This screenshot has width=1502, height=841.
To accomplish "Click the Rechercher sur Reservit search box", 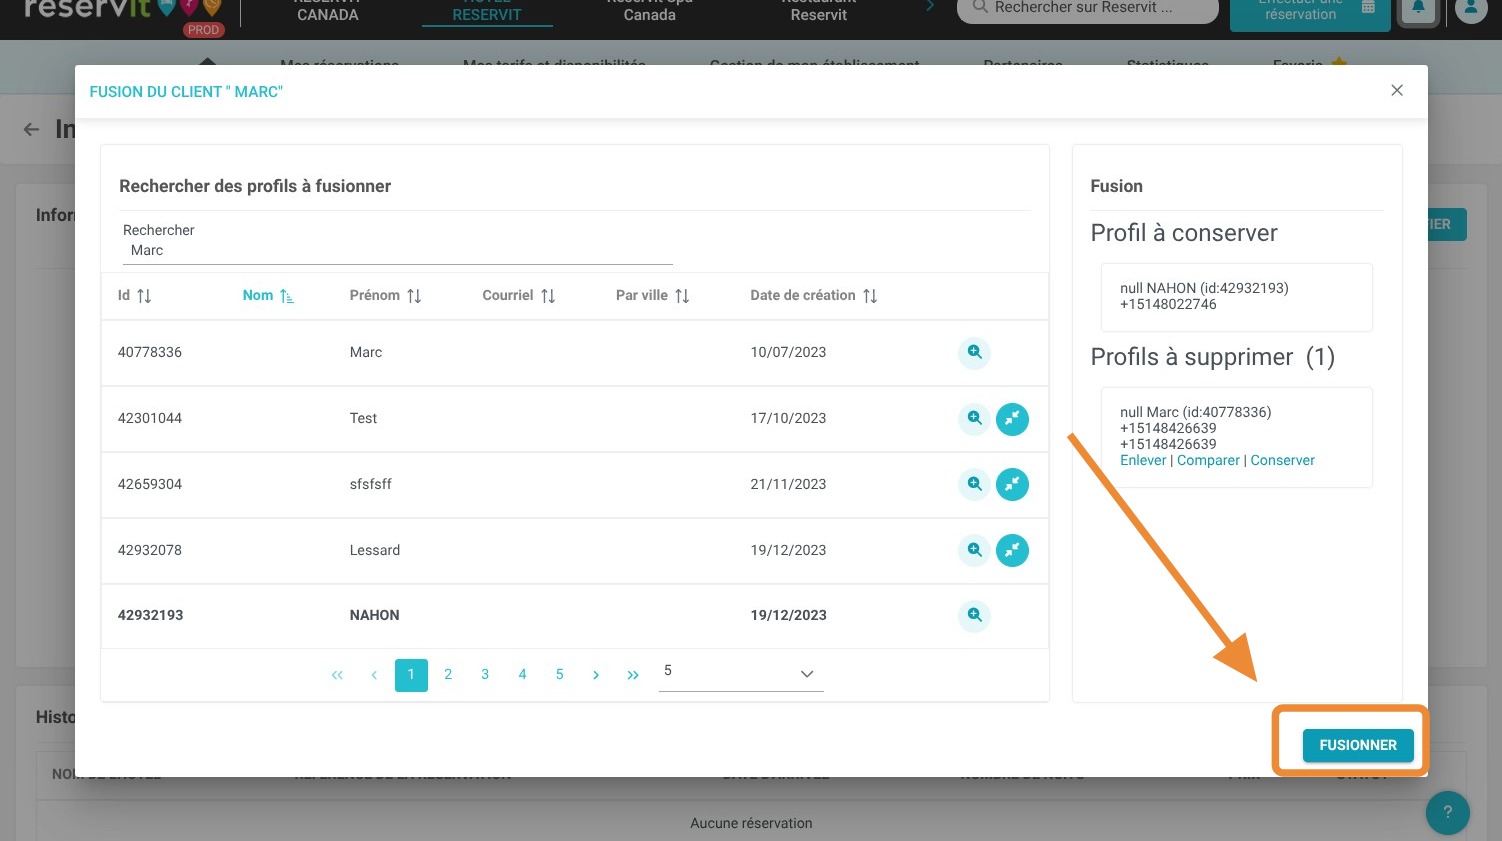I will 1087,8.
